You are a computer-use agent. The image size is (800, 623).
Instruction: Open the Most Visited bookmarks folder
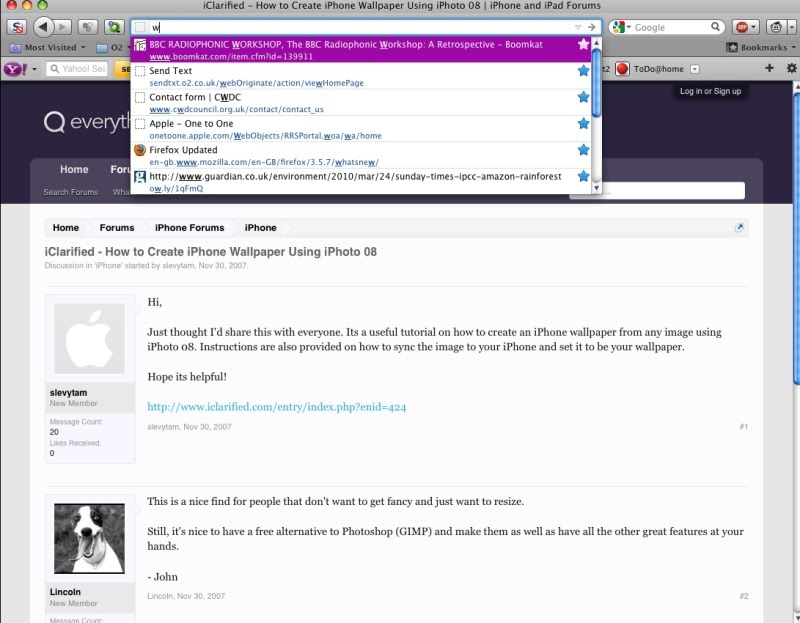[47, 47]
